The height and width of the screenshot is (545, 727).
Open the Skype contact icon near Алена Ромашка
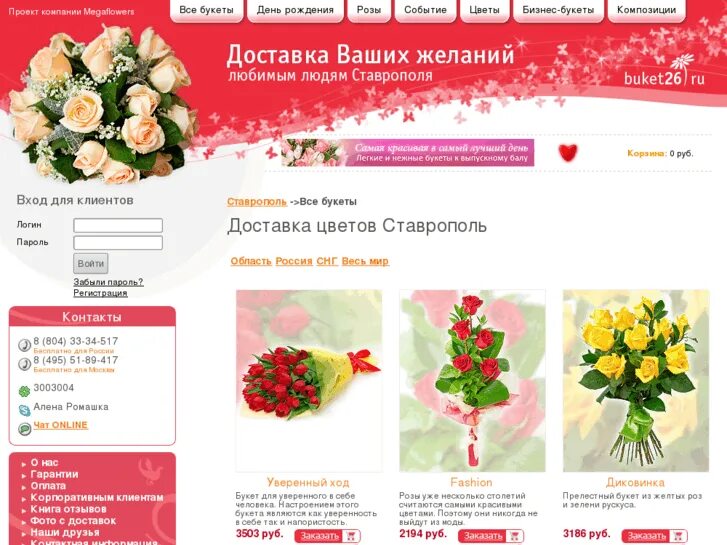coord(24,410)
